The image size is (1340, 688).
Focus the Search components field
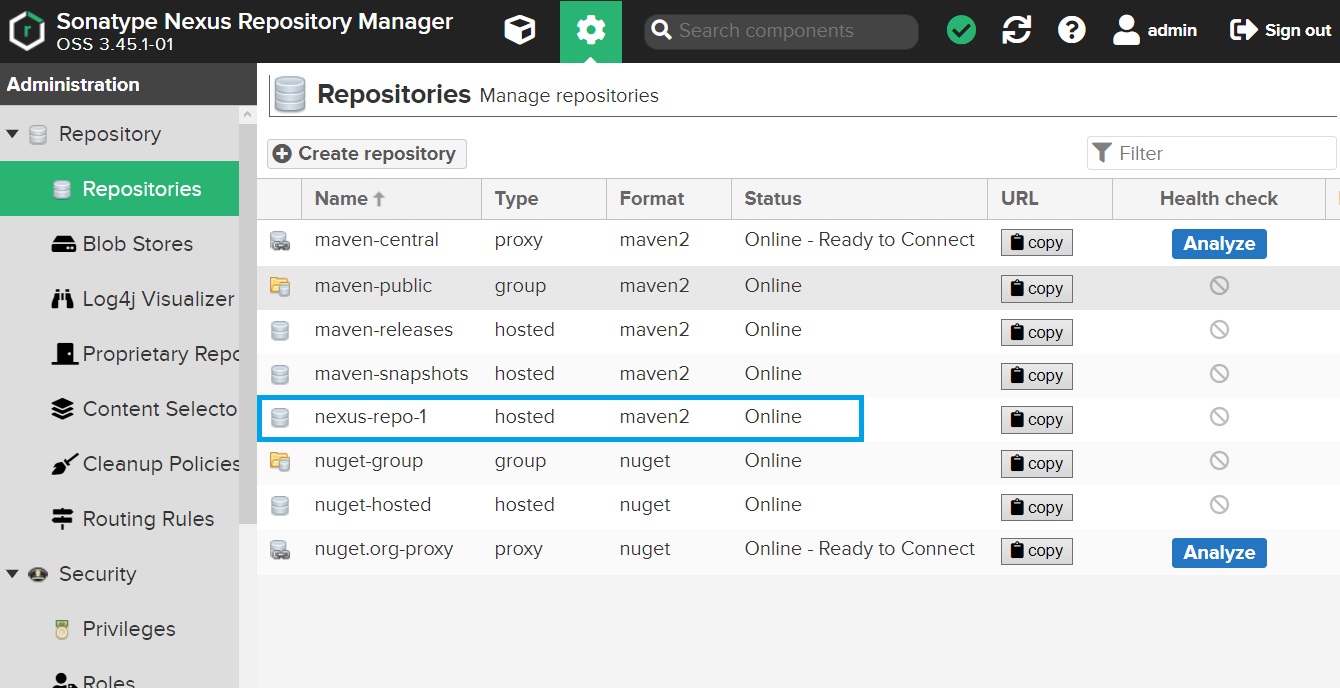tap(781, 31)
